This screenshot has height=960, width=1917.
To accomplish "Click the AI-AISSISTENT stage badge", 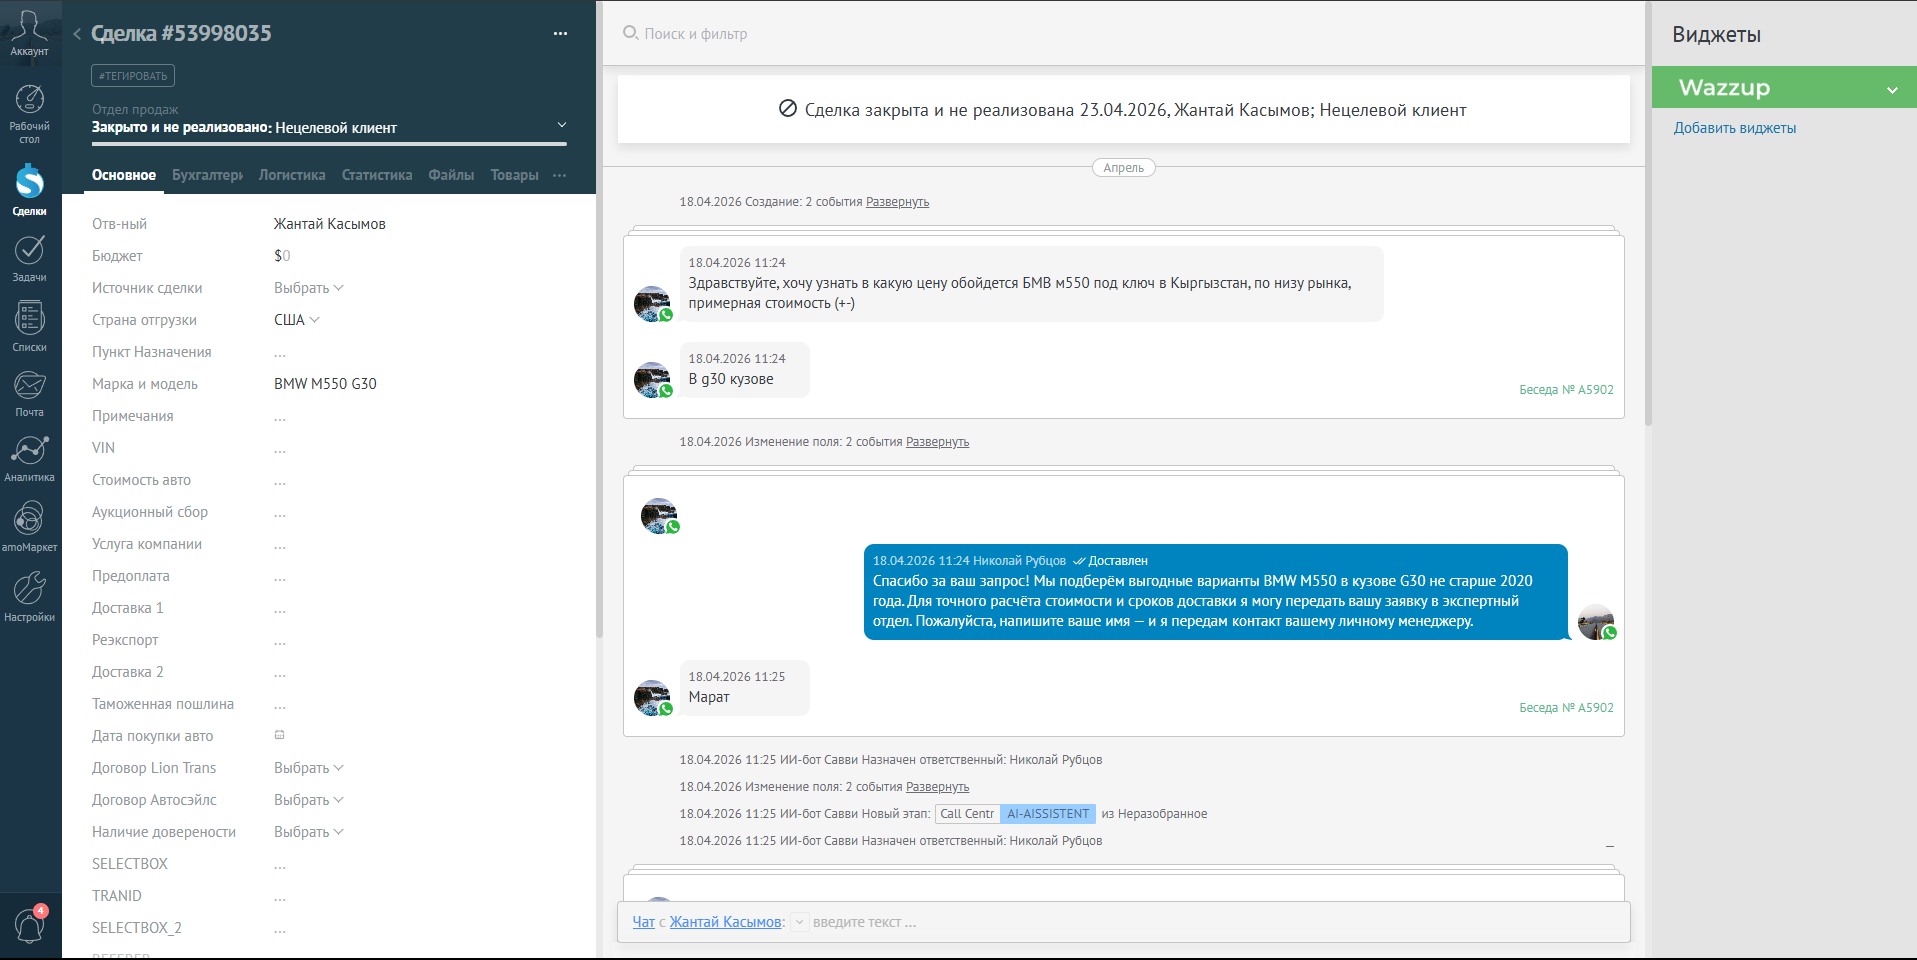I will coord(1048,814).
